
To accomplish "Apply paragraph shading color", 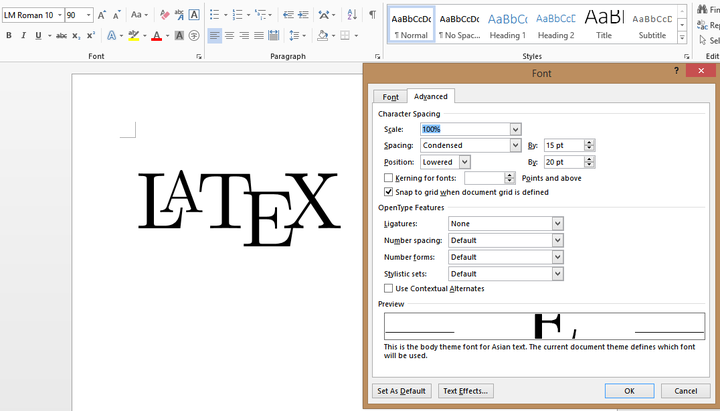I will [323, 35].
